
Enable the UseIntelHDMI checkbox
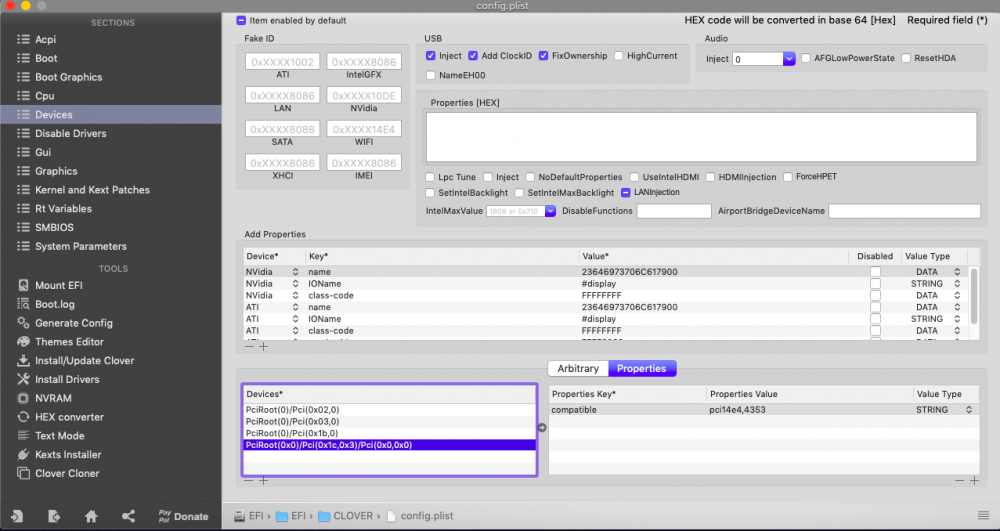634,177
